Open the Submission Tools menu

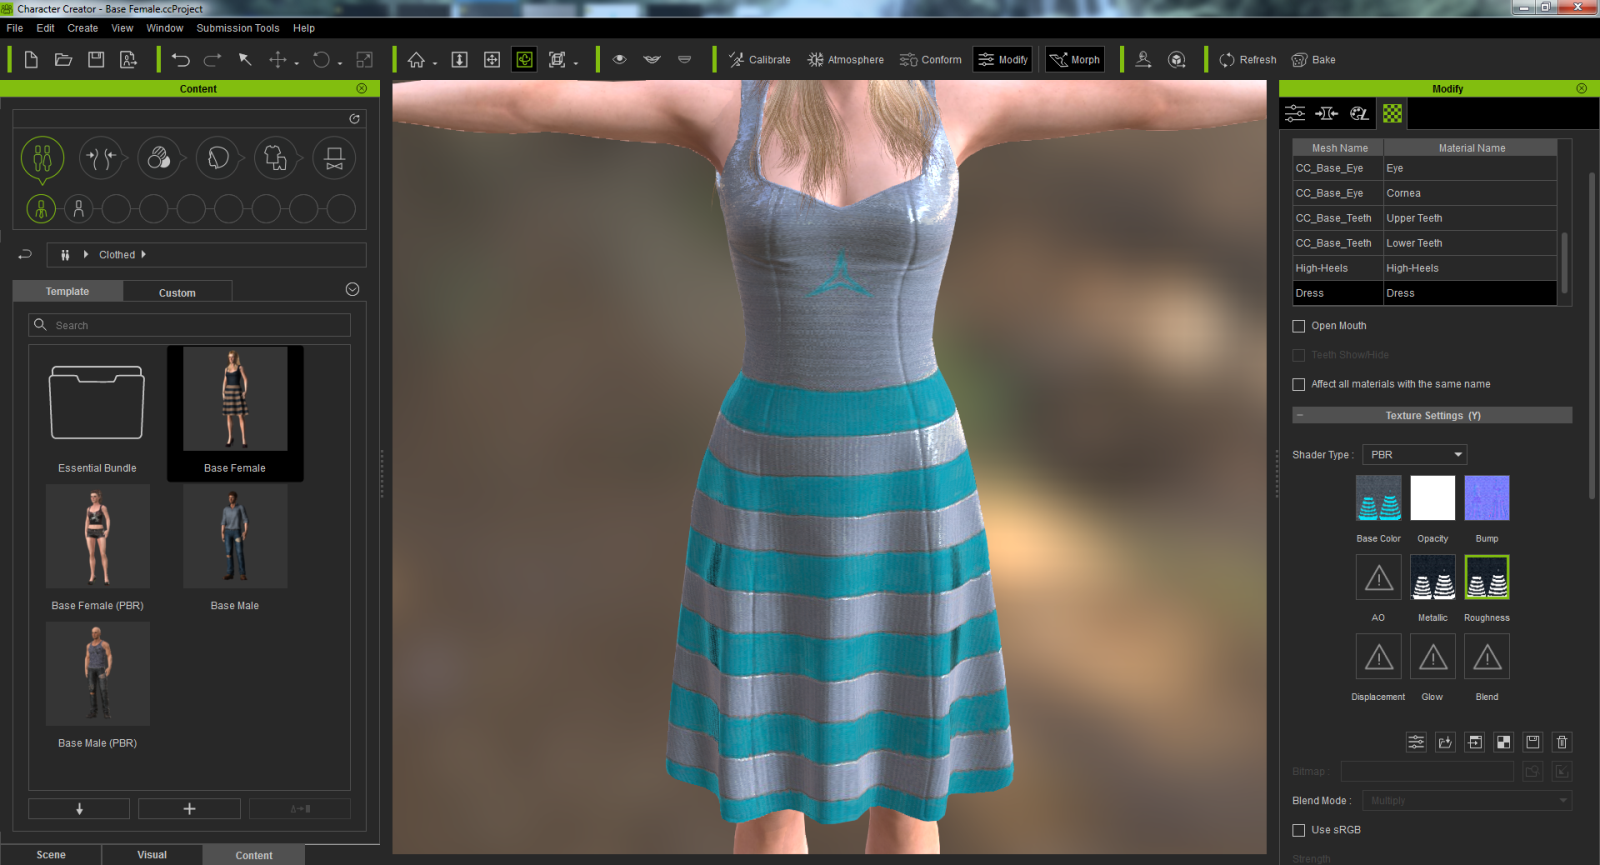click(238, 28)
